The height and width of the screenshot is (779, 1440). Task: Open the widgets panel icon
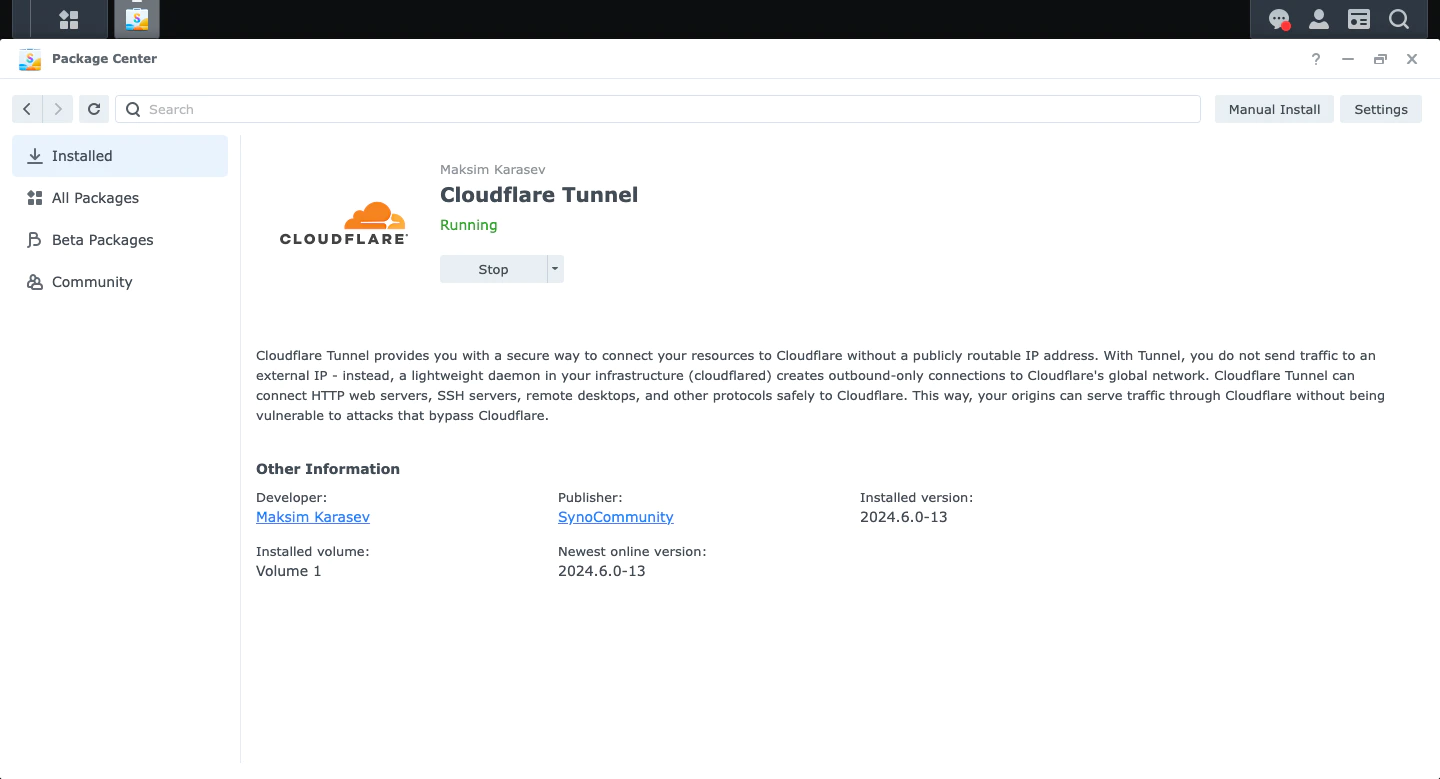(1359, 19)
